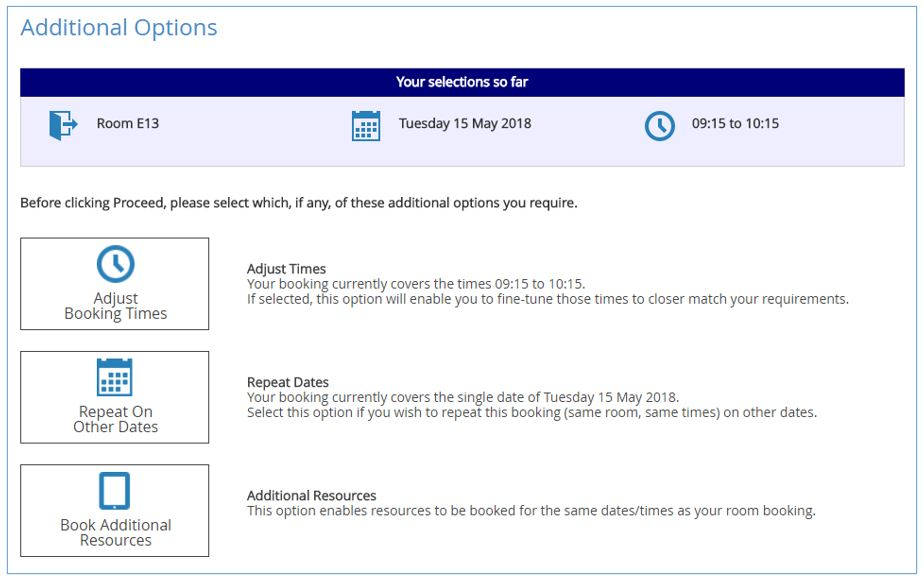
Task: Click the Repeat Dates description heading
Action: point(288,383)
